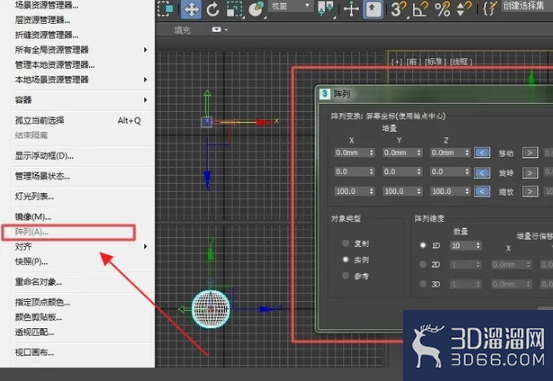This screenshot has width=553, height=381.
Task: Expand 所有全局资源管理器 submenu arrow
Action: pyautogui.click(x=145, y=50)
